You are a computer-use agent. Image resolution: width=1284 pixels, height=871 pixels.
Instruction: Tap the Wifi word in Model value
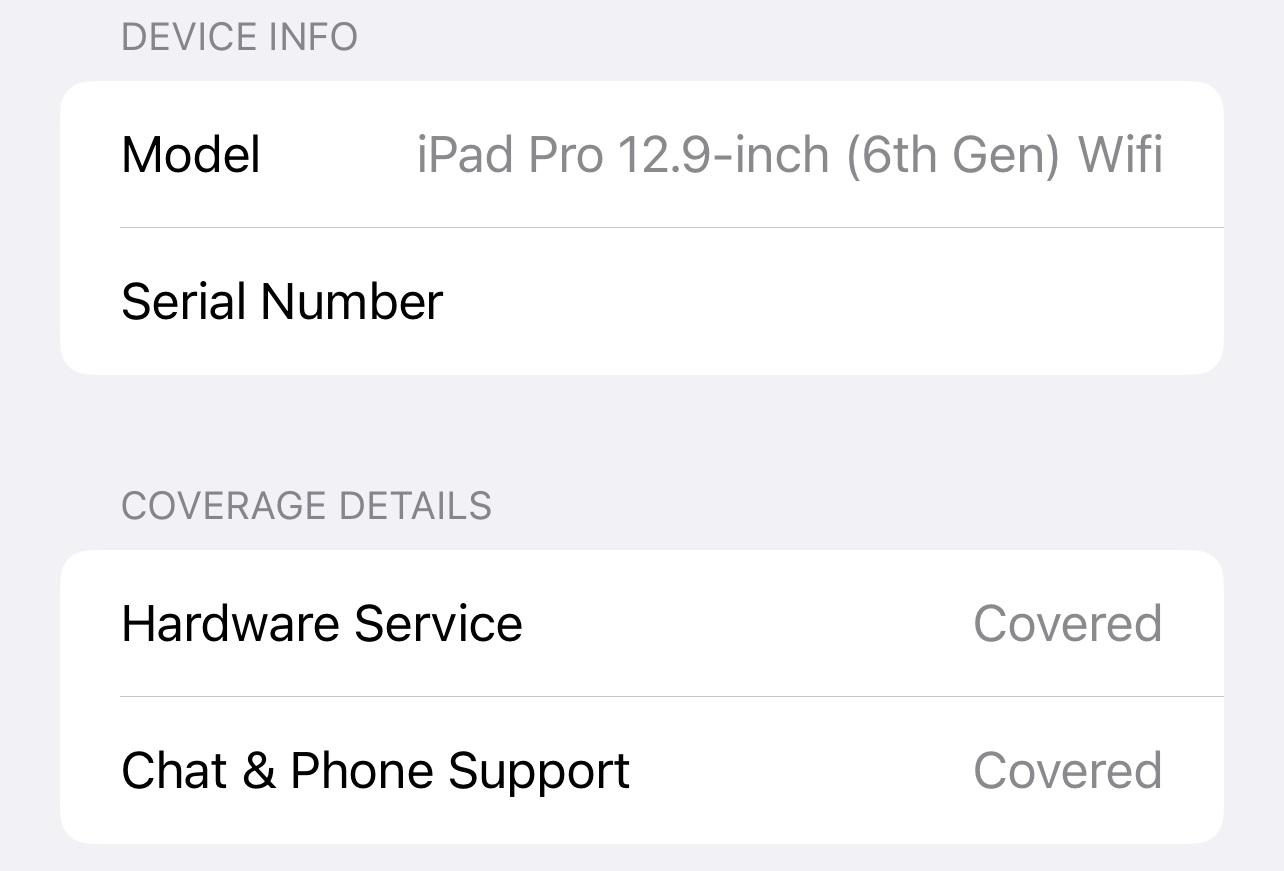1119,155
